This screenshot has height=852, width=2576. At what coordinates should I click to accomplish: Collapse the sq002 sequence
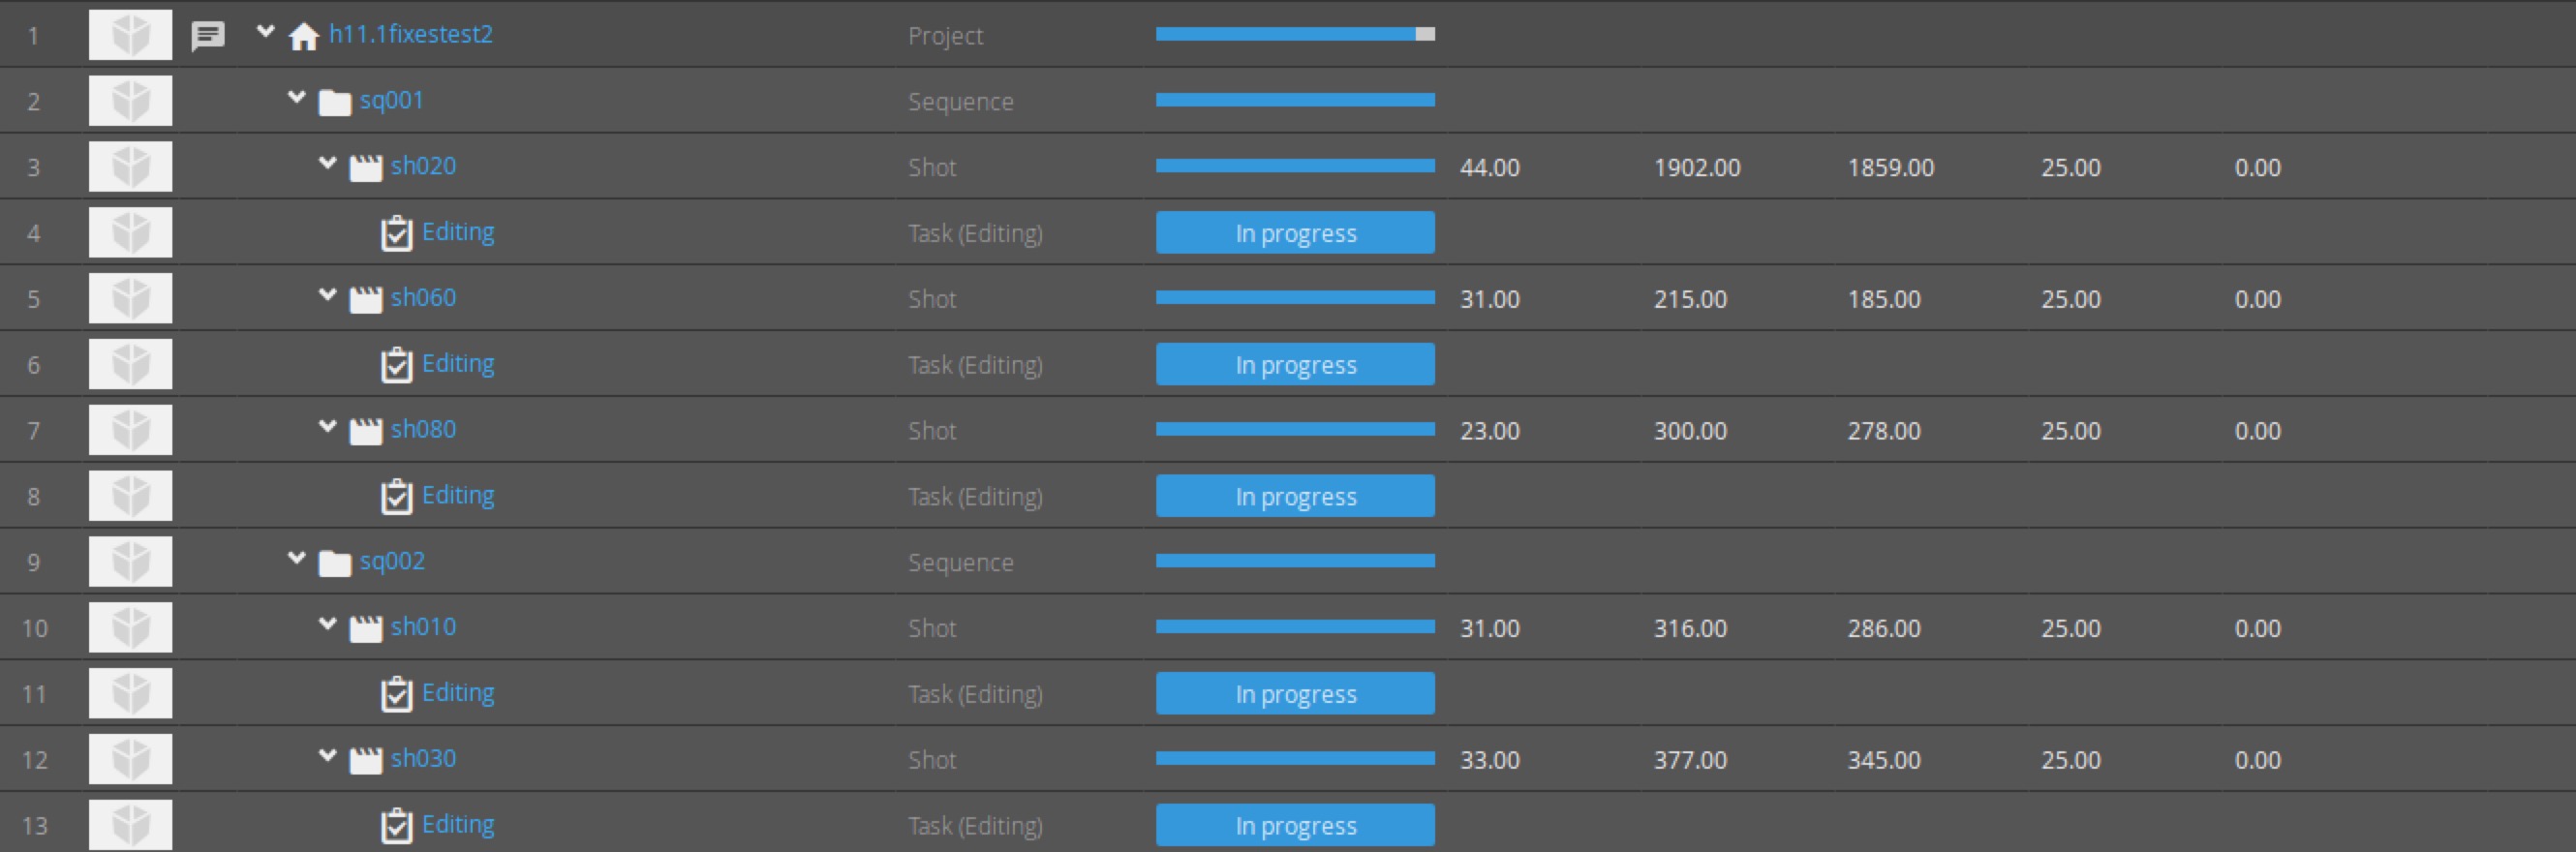click(296, 558)
